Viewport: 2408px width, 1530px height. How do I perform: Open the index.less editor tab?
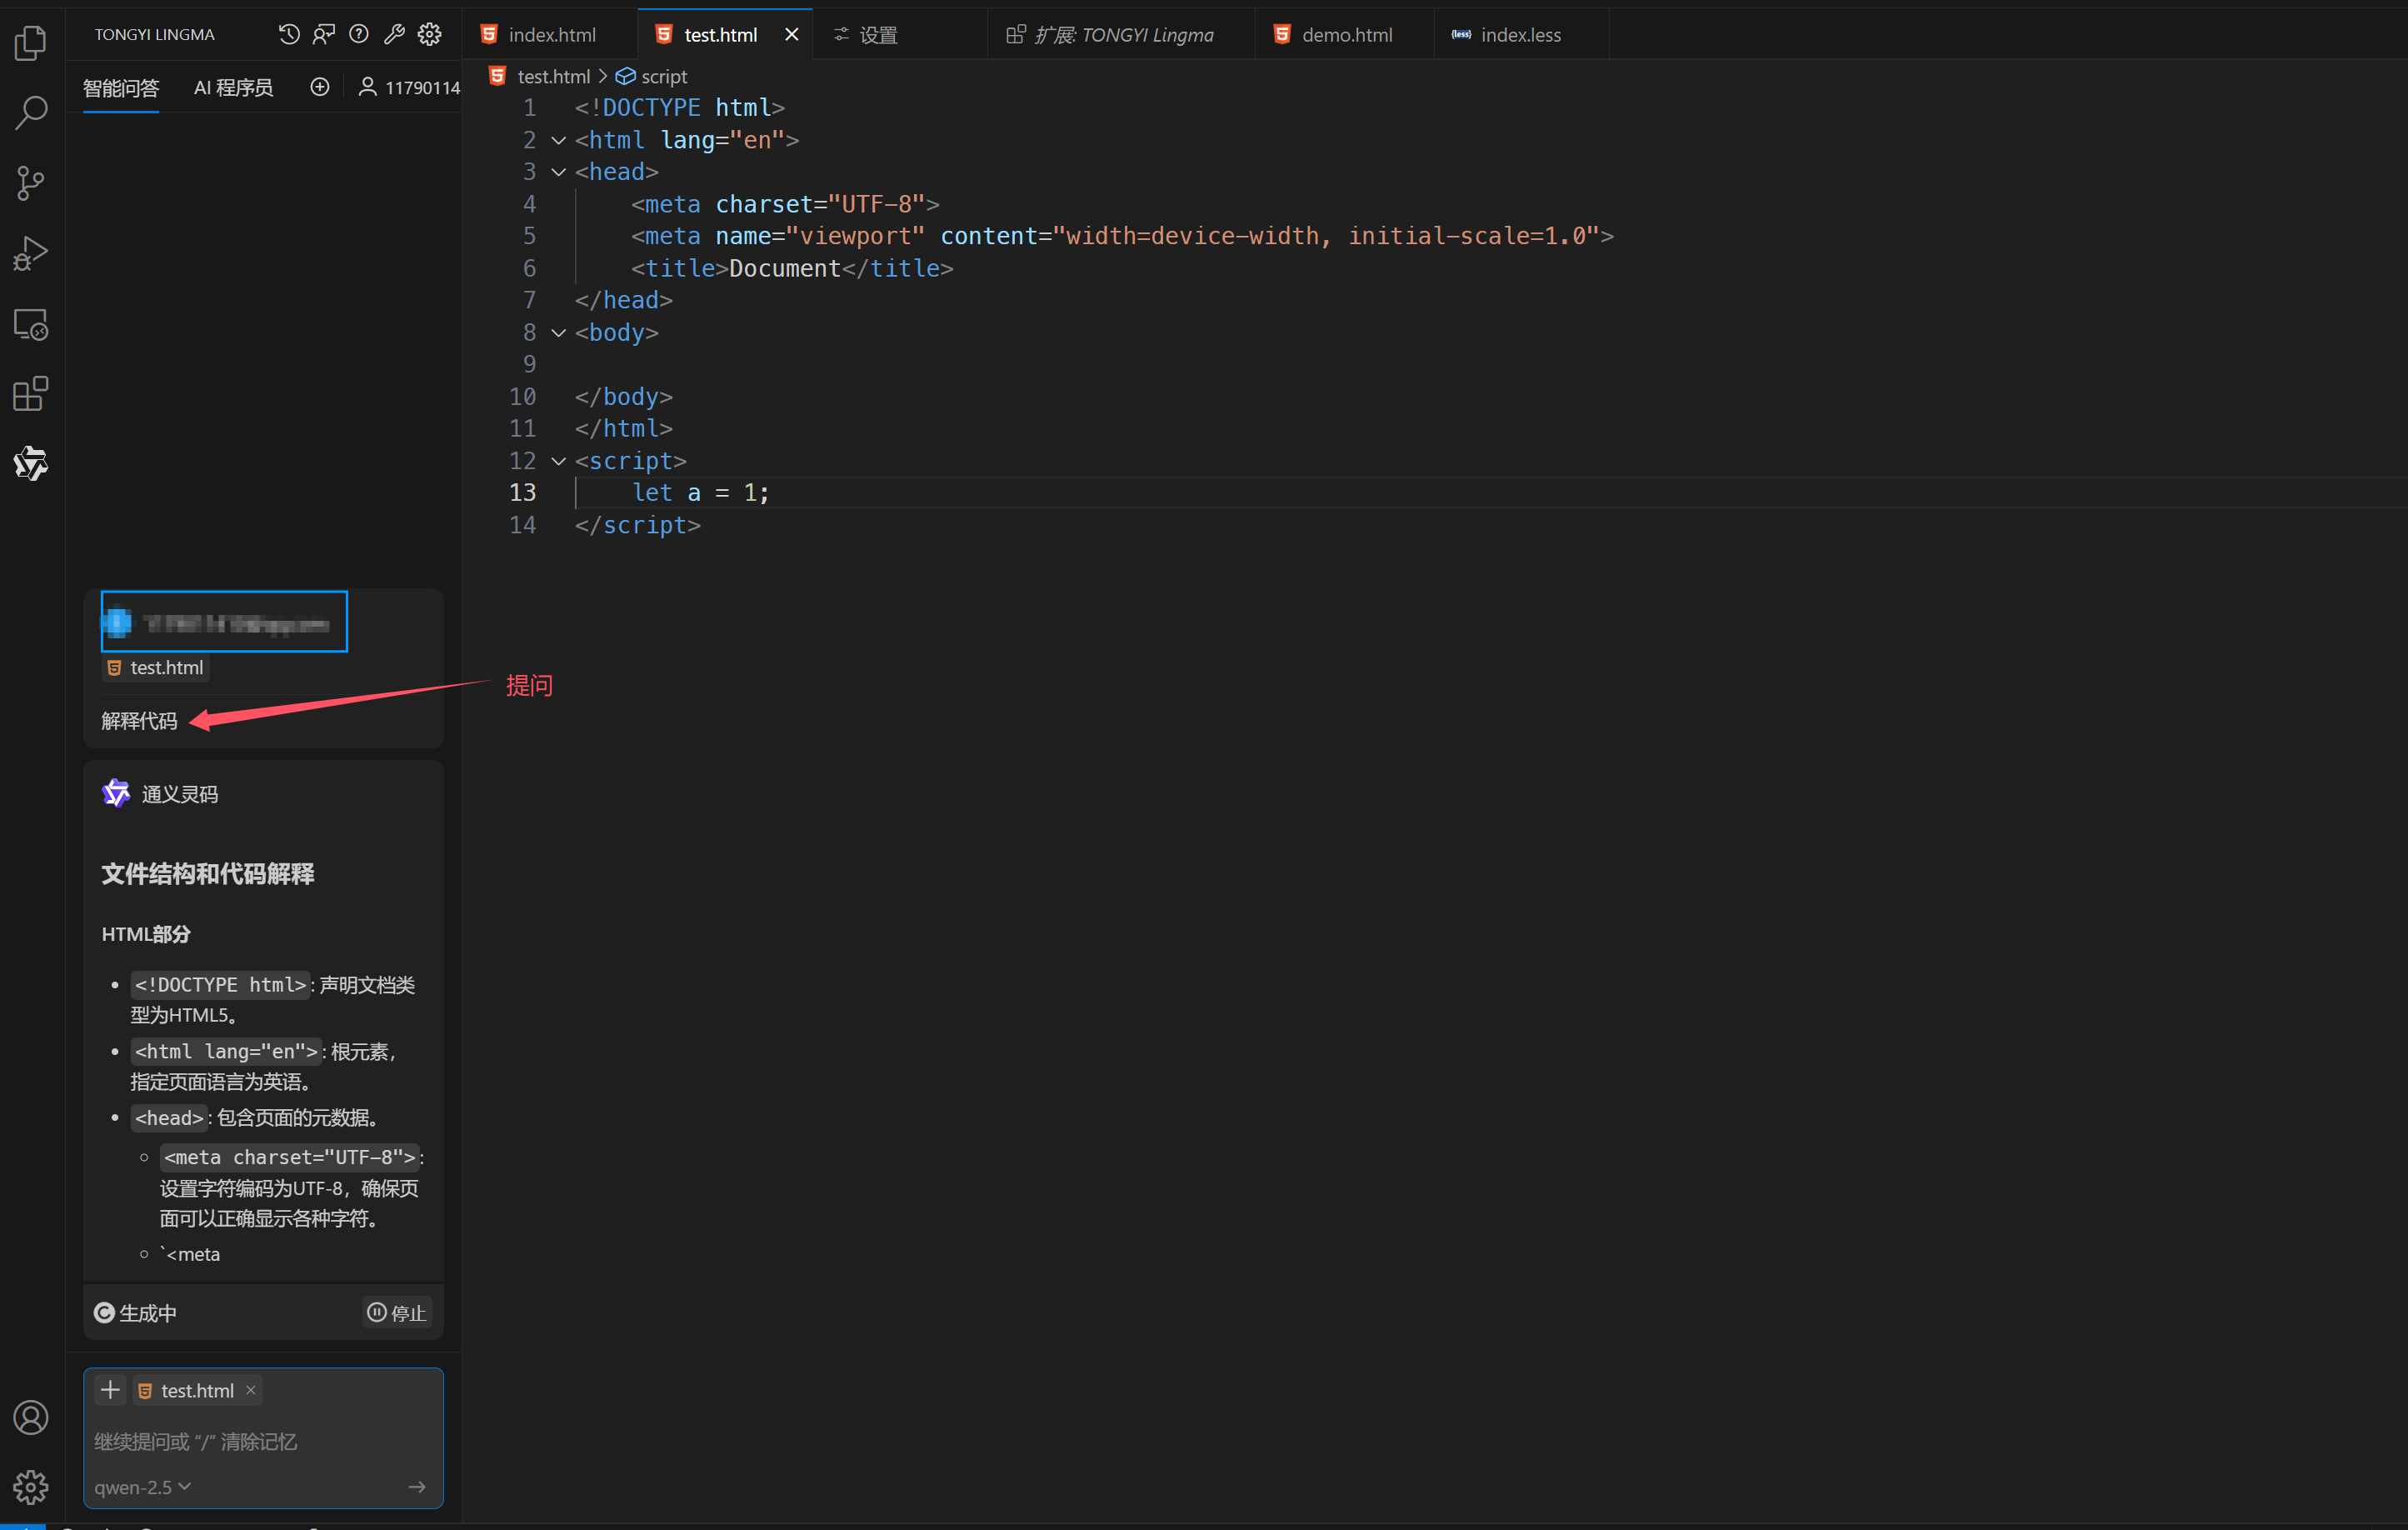point(1520,34)
